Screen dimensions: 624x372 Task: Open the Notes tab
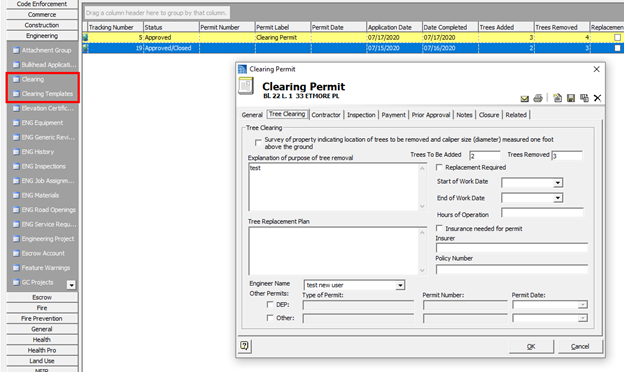(464, 115)
